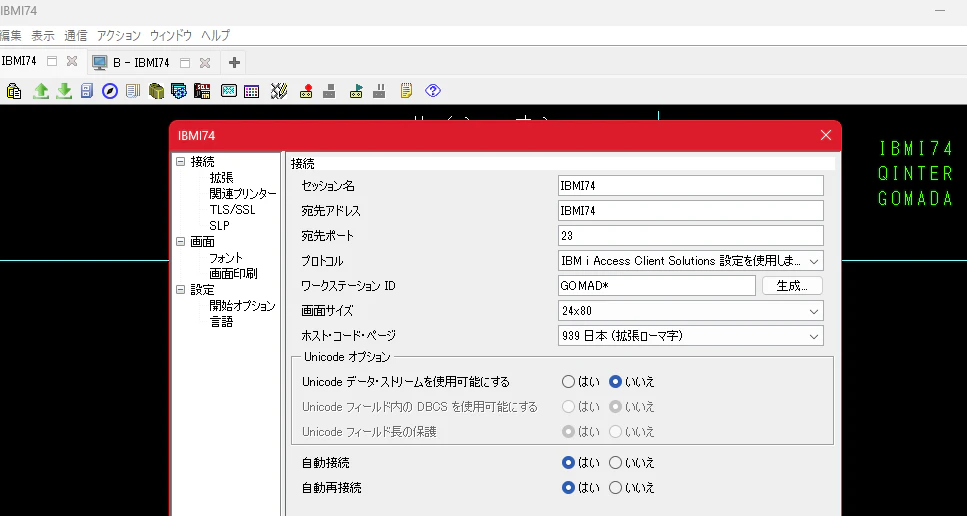967x516 pixels.
Task: Collapse the 接続 tree node
Action: pos(181,162)
